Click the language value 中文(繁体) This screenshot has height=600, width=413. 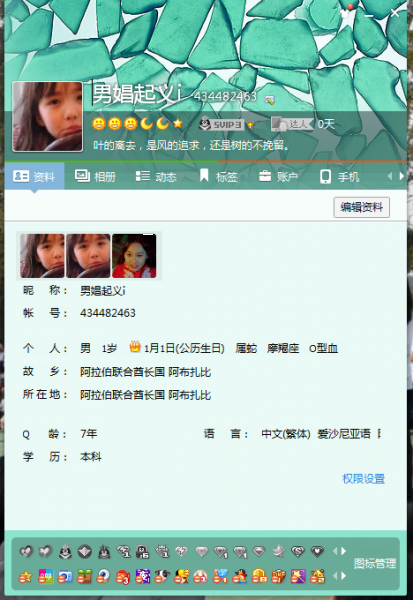286,434
